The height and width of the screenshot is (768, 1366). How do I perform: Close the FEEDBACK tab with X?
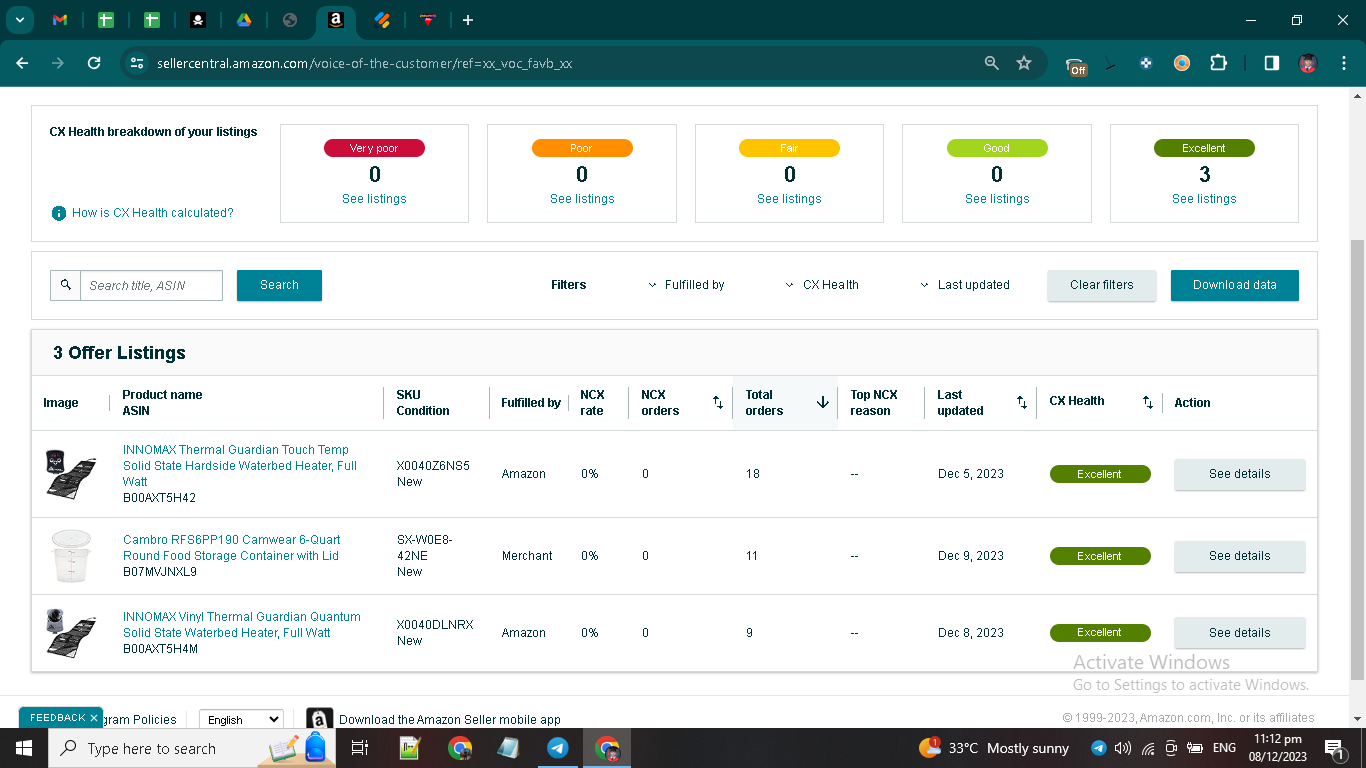coord(94,718)
